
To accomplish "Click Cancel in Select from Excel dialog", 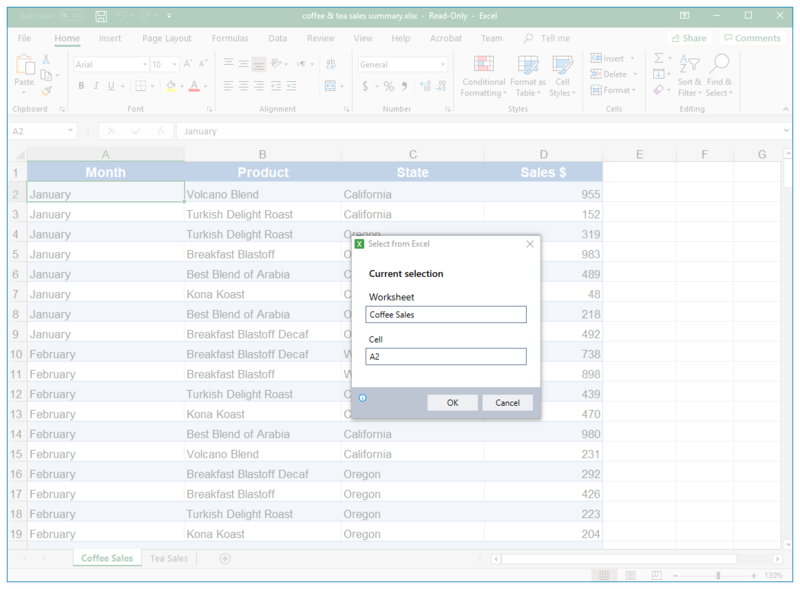I will coord(507,402).
